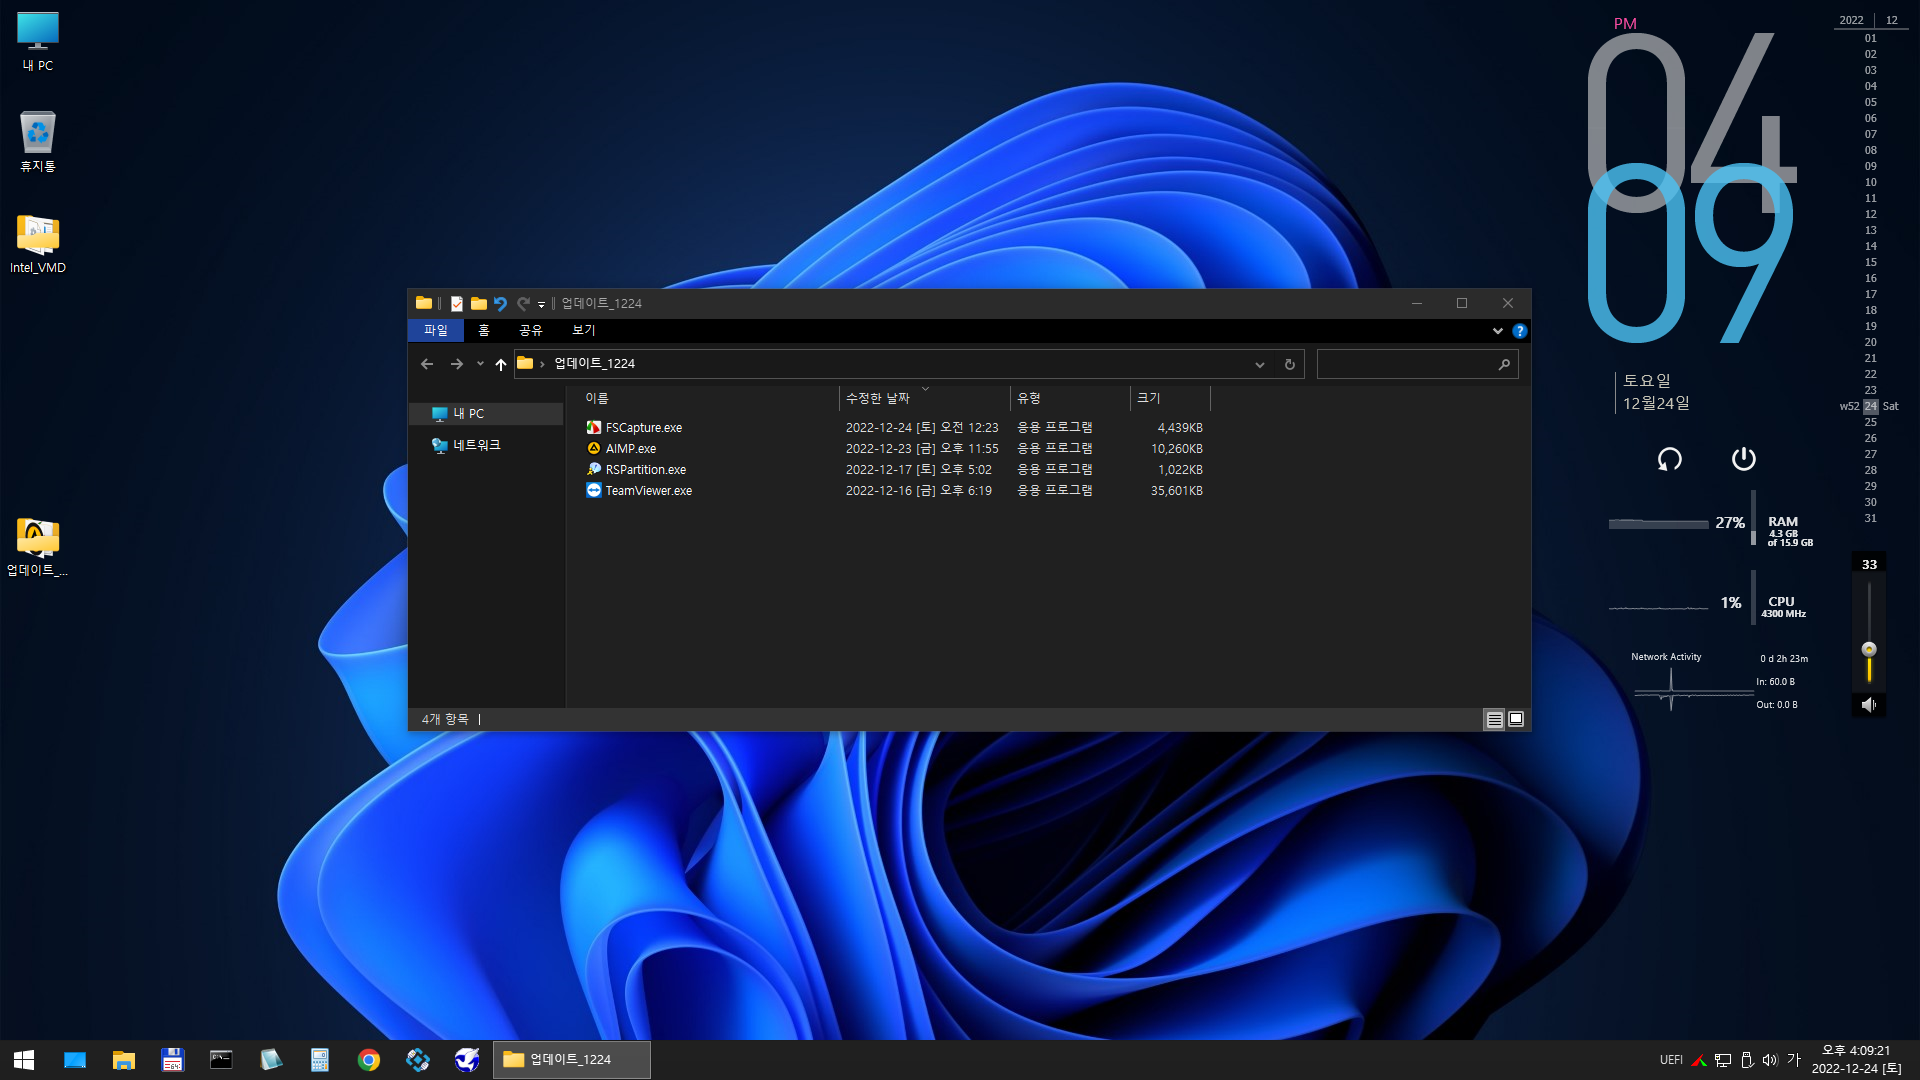The image size is (1920, 1080).
Task: Click 업데이트_1224 taskbar window button
Action: (x=572, y=1060)
